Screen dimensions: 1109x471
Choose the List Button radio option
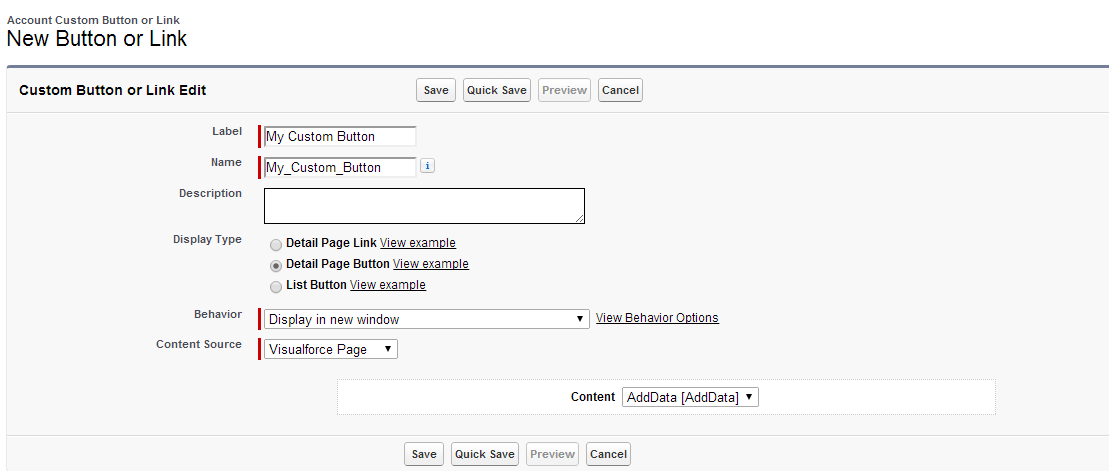(276, 286)
